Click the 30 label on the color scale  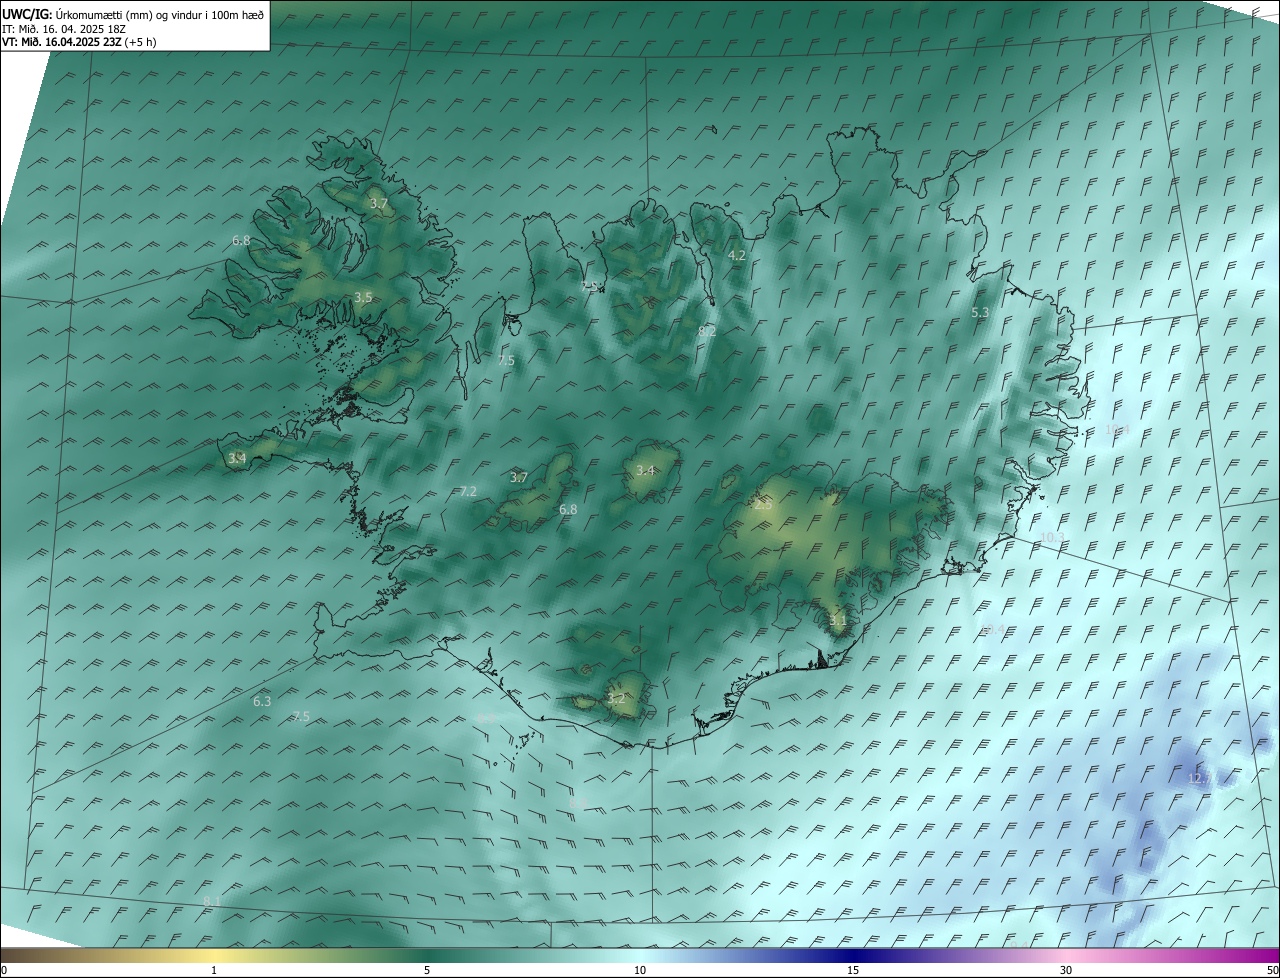tap(1066, 970)
